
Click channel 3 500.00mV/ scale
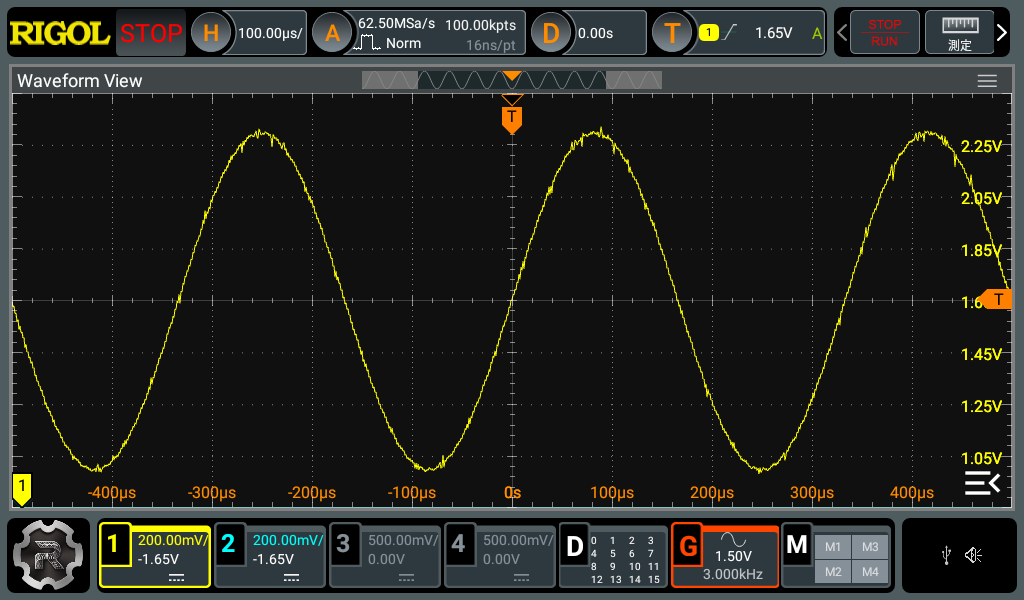tap(403, 541)
